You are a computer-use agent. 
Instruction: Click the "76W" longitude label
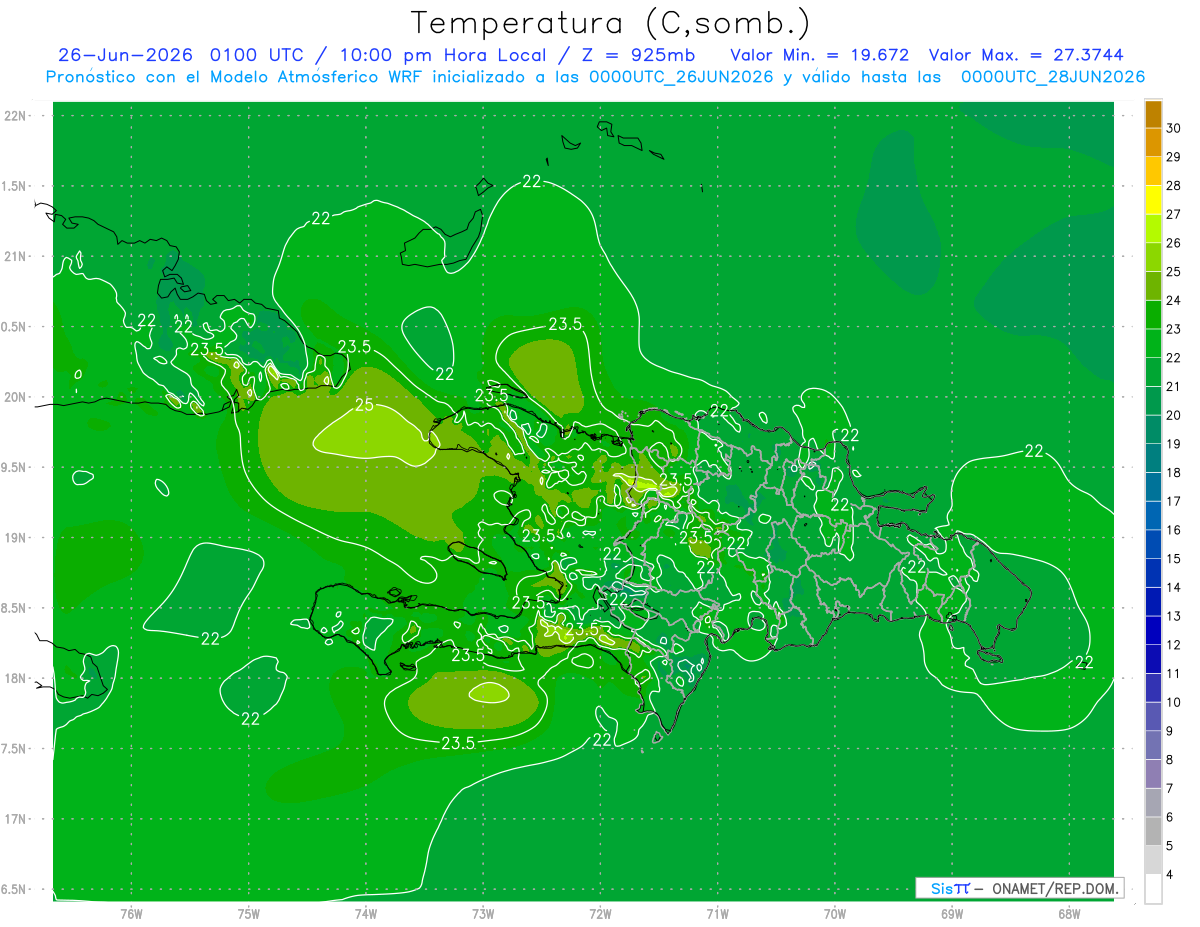(x=131, y=914)
